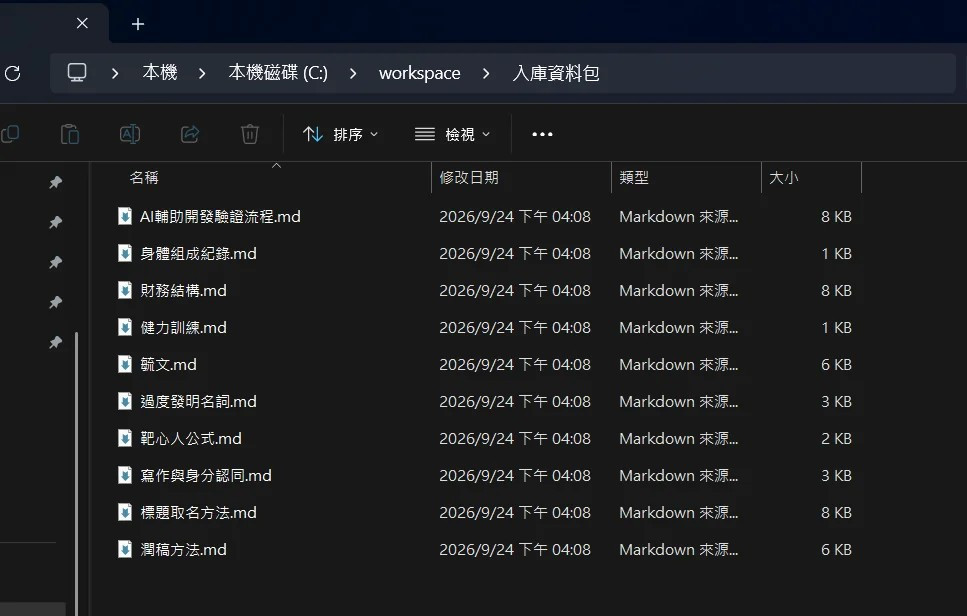Image resolution: width=967 pixels, height=616 pixels.
Task: Click the delete trash can icon
Action: pos(250,134)
